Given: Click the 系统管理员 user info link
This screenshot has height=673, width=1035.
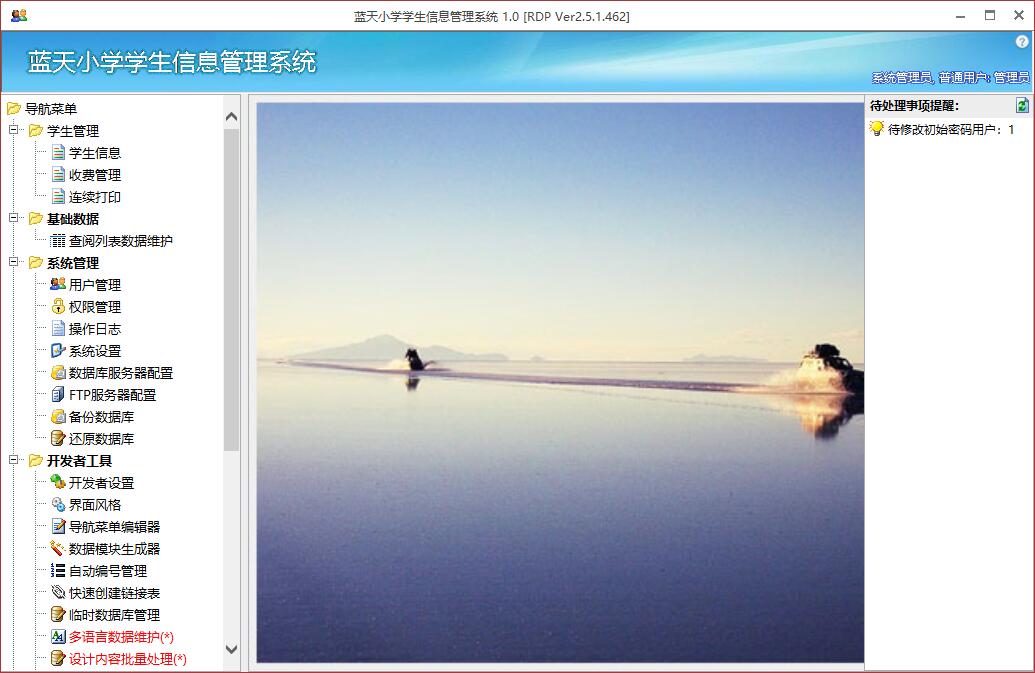Looking at the screenshot, I should point(951,78).
